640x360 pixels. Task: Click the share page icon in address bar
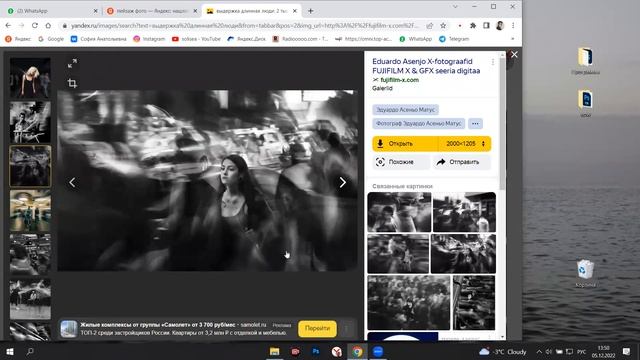(430, 26)
